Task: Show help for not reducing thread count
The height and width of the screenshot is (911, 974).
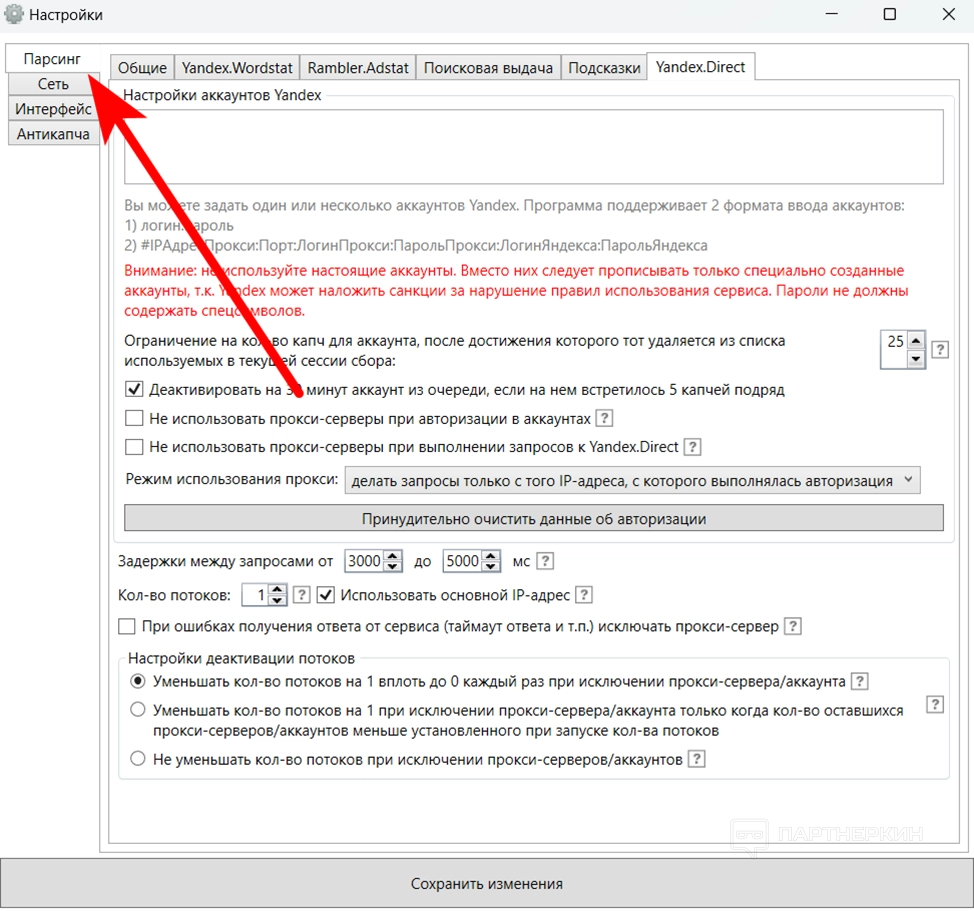Action: pos(696,759)
